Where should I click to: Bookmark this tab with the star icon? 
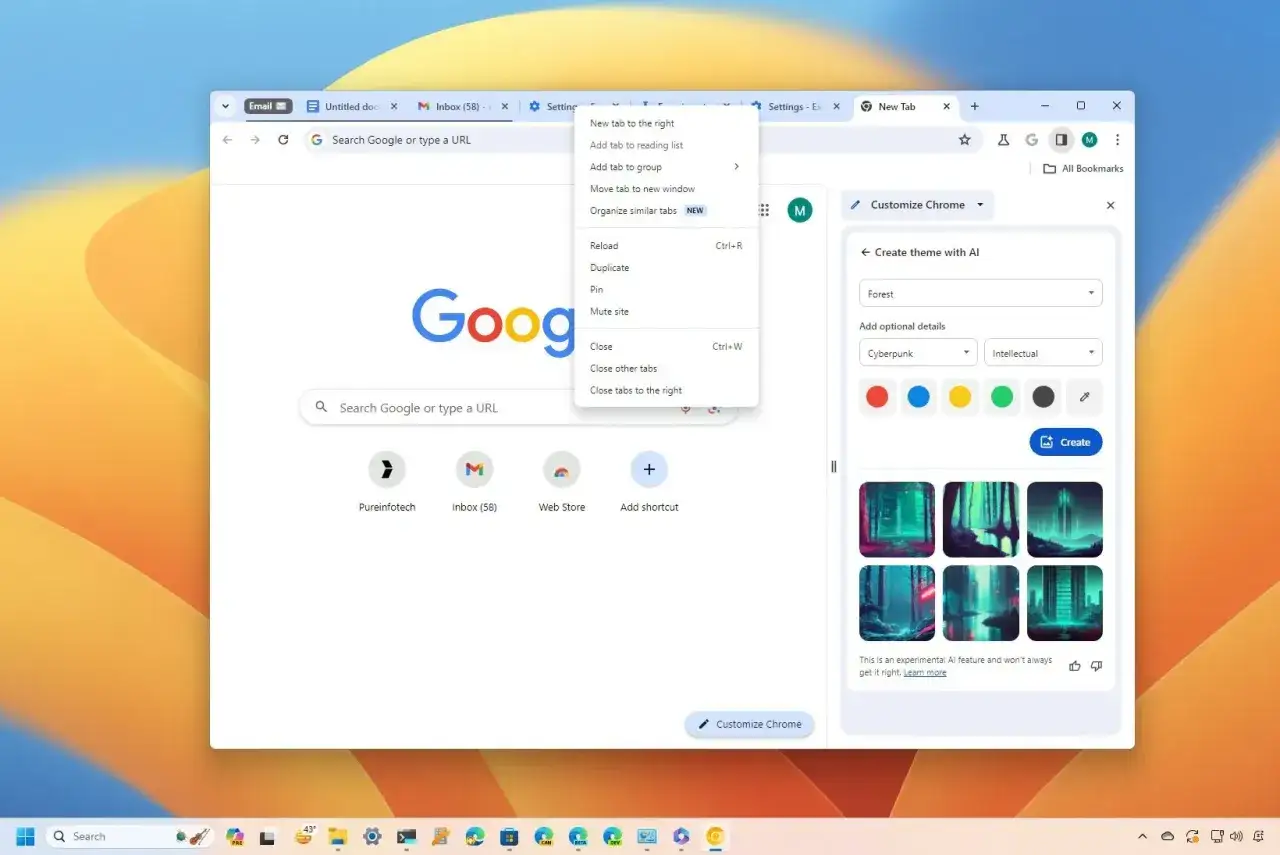pos(965,140)
